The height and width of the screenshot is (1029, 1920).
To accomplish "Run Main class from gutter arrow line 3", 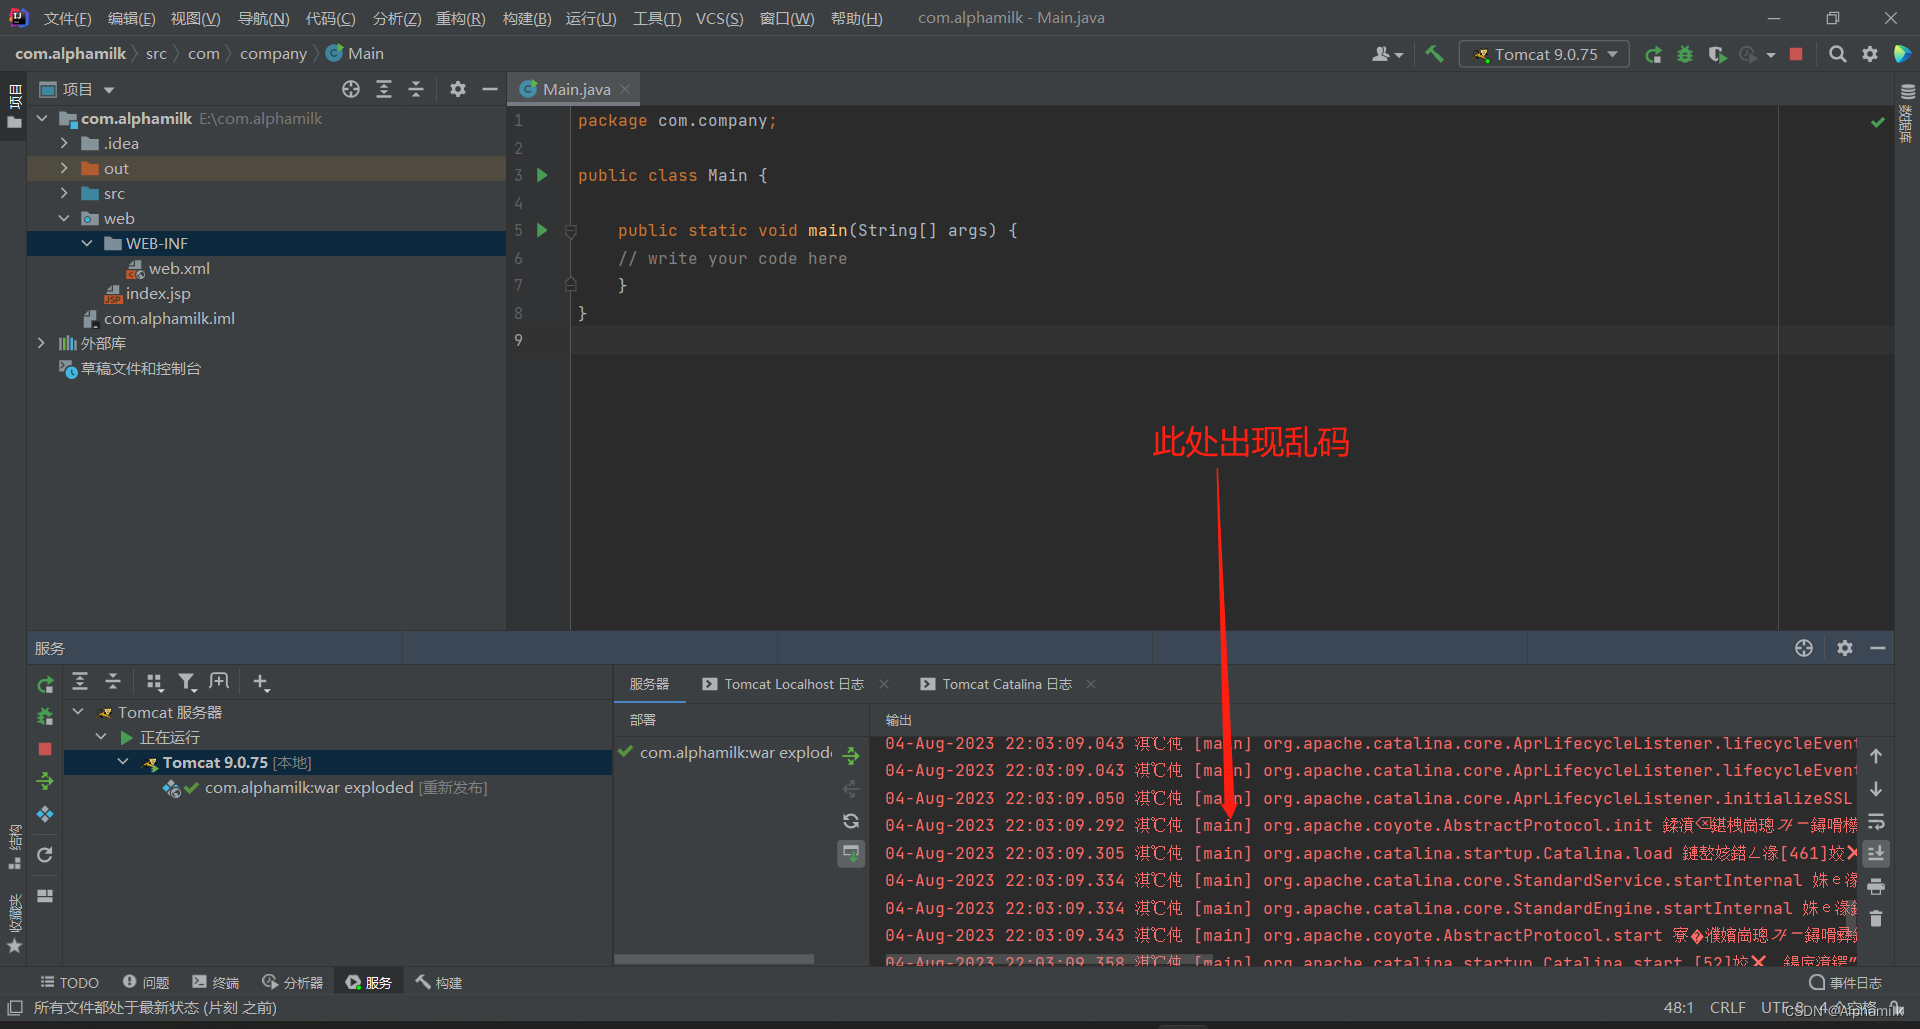I will 542,175.
